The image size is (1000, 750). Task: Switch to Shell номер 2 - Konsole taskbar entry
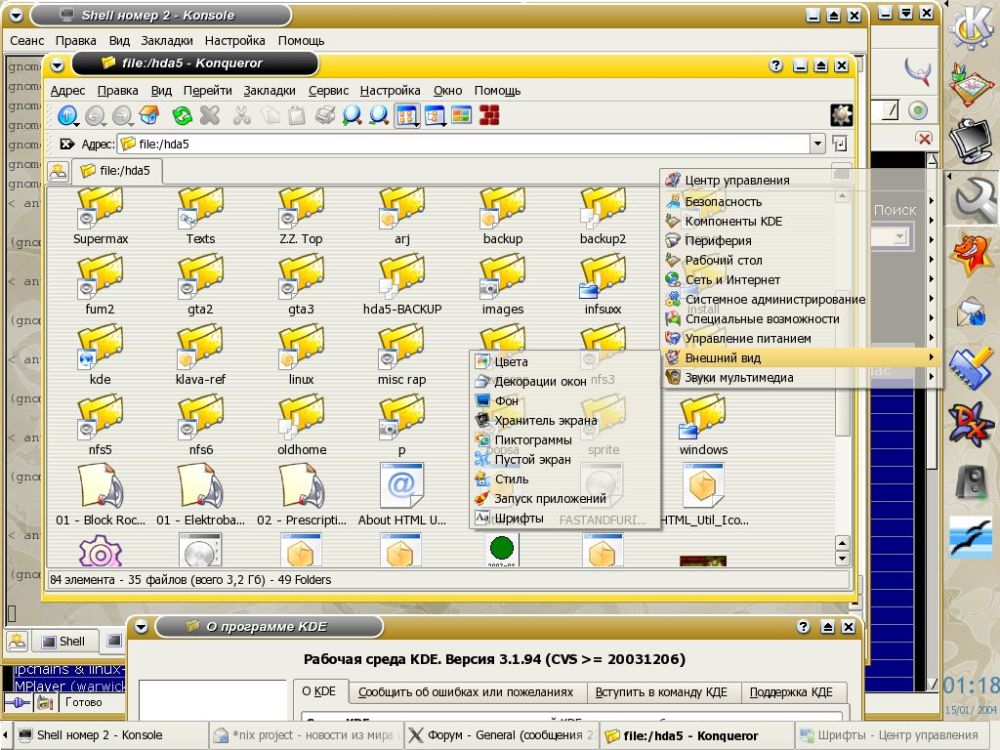click(110, 735)
